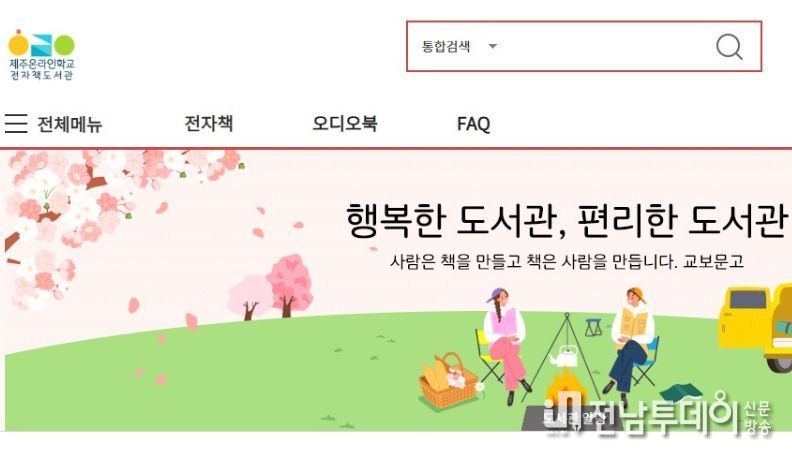Expand the 통합검색 dropdown arrow

click(492, 46)
